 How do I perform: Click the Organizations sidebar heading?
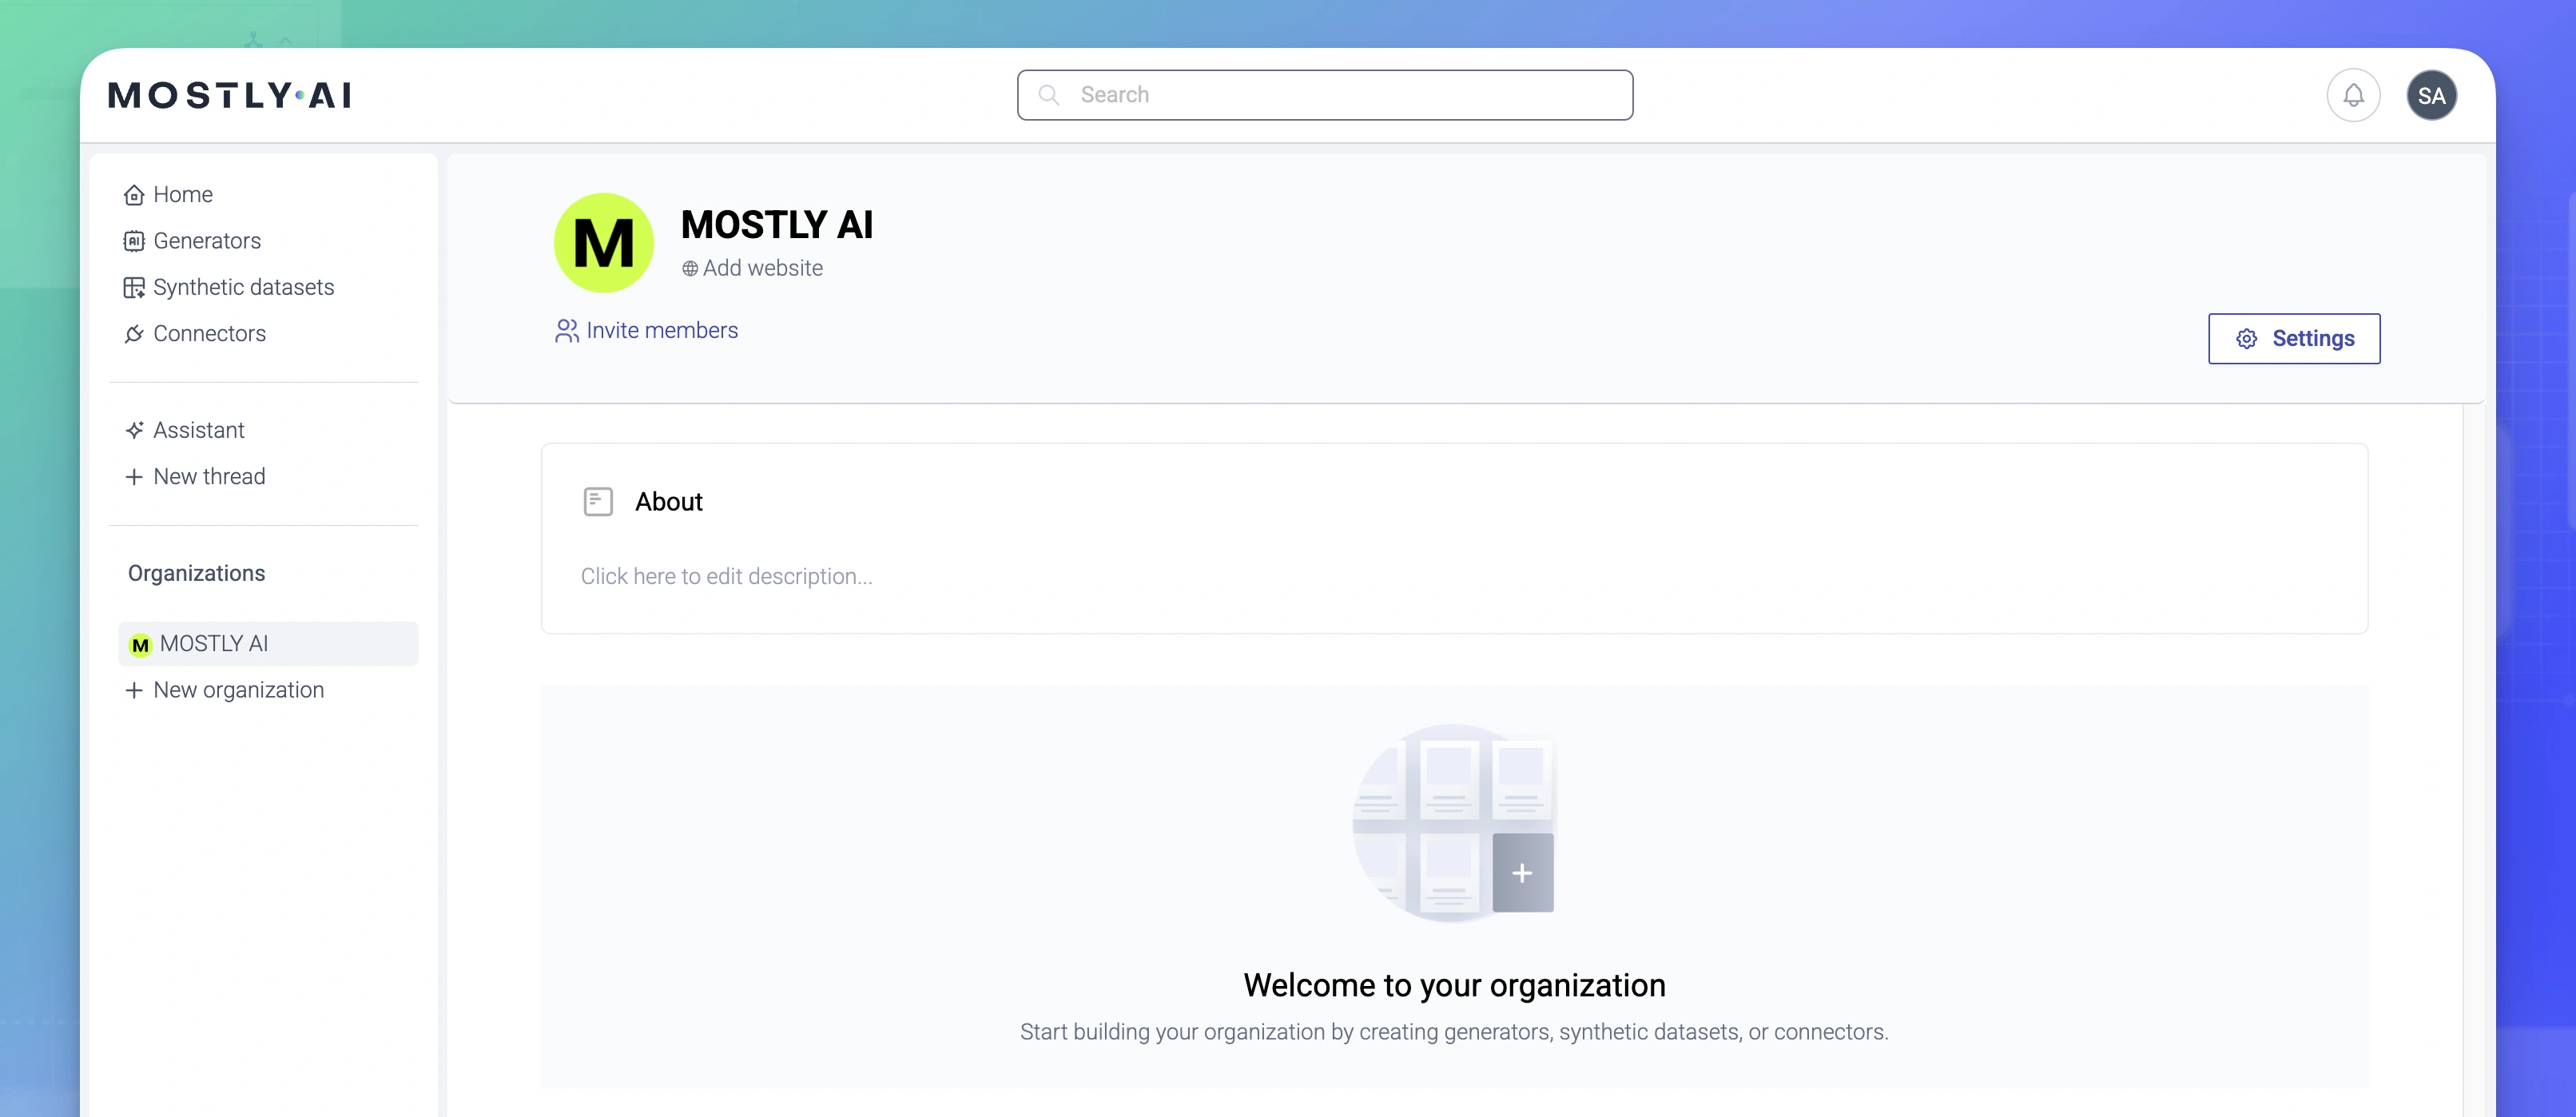point(197,574)
